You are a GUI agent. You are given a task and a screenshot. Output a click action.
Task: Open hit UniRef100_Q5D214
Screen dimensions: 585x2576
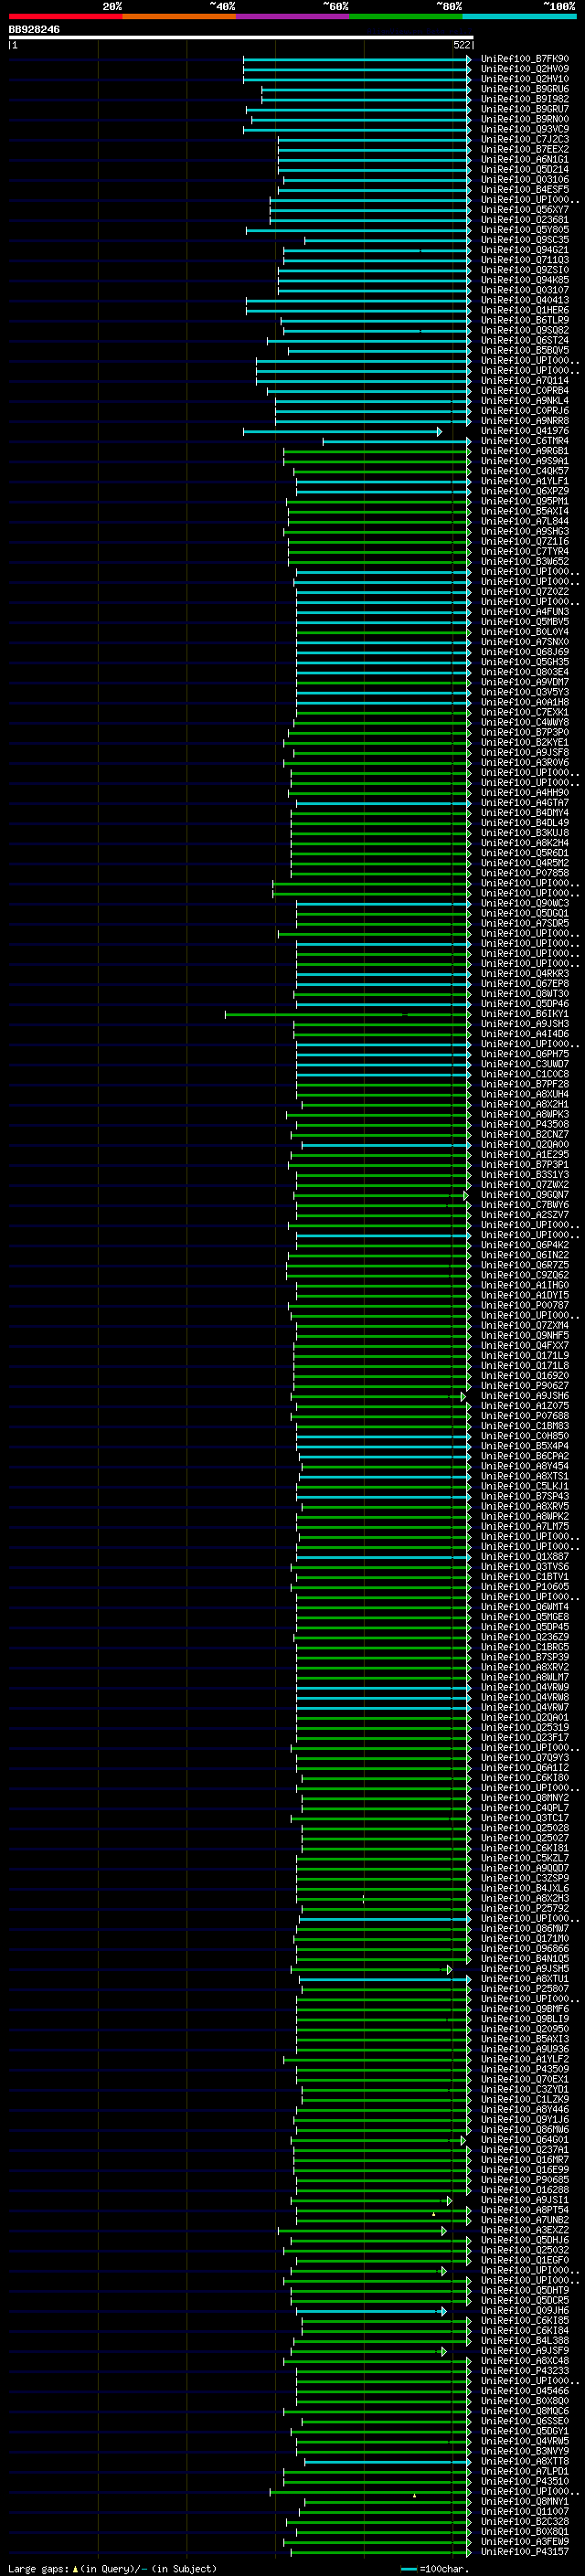pyautogui.click(x=524, y=169)
